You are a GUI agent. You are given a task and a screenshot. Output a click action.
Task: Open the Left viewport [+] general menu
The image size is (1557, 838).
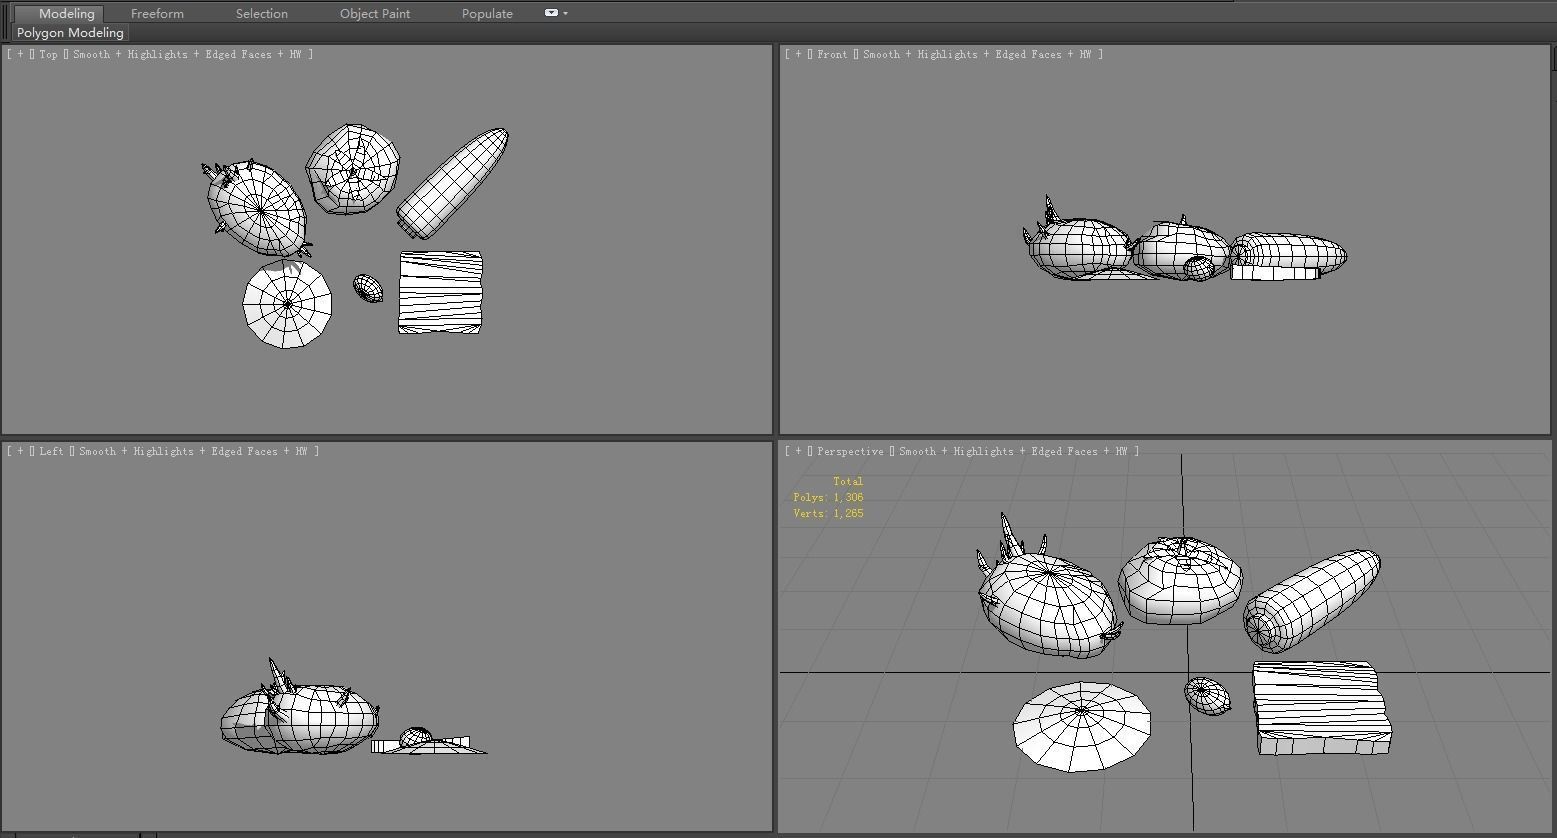click(20, 451)
